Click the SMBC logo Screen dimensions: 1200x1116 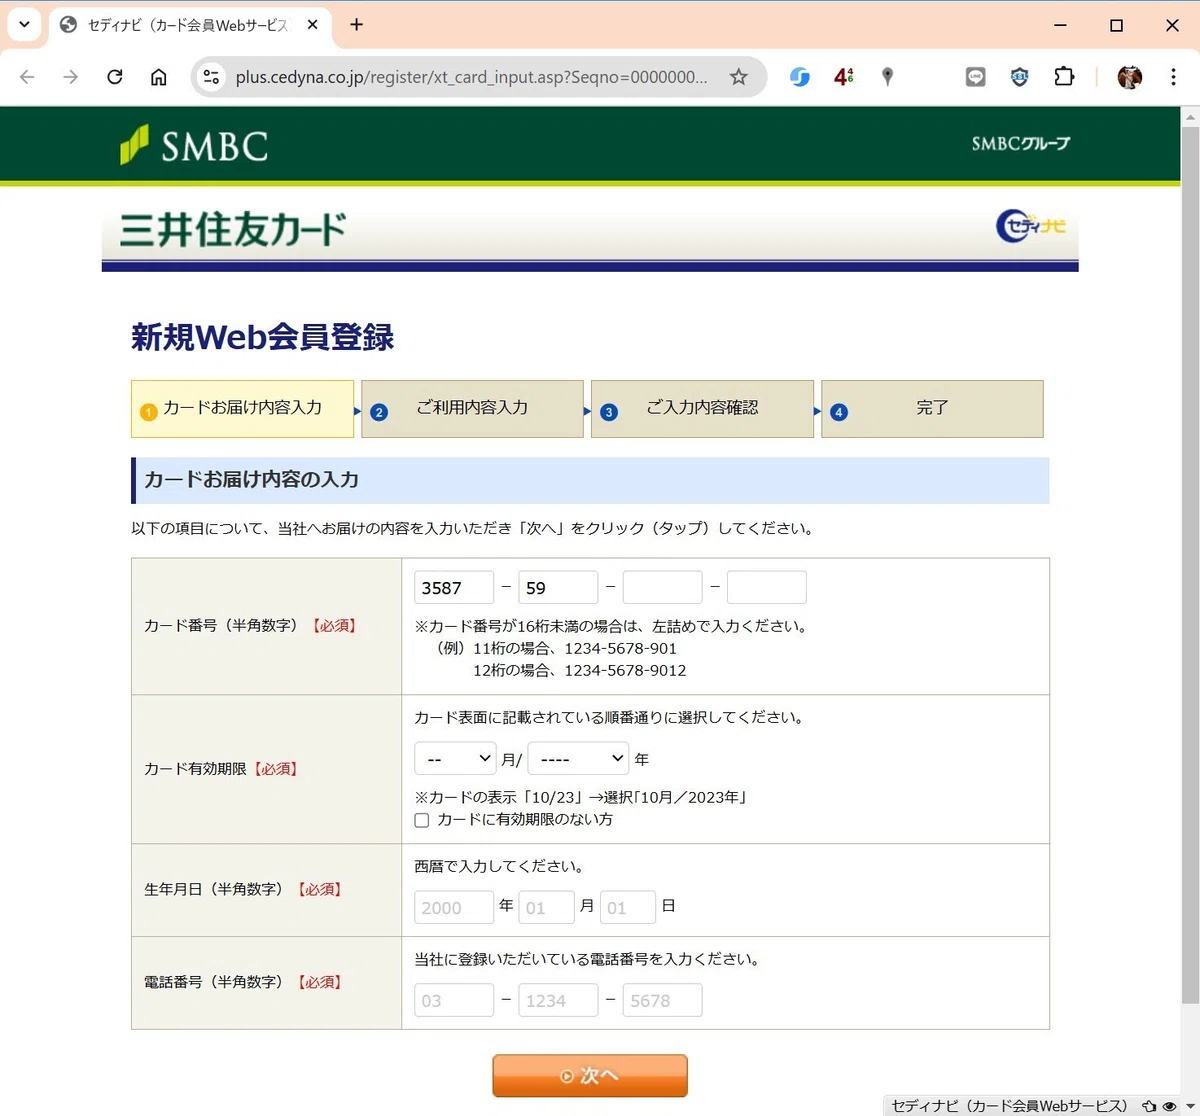tap(194, 145)
